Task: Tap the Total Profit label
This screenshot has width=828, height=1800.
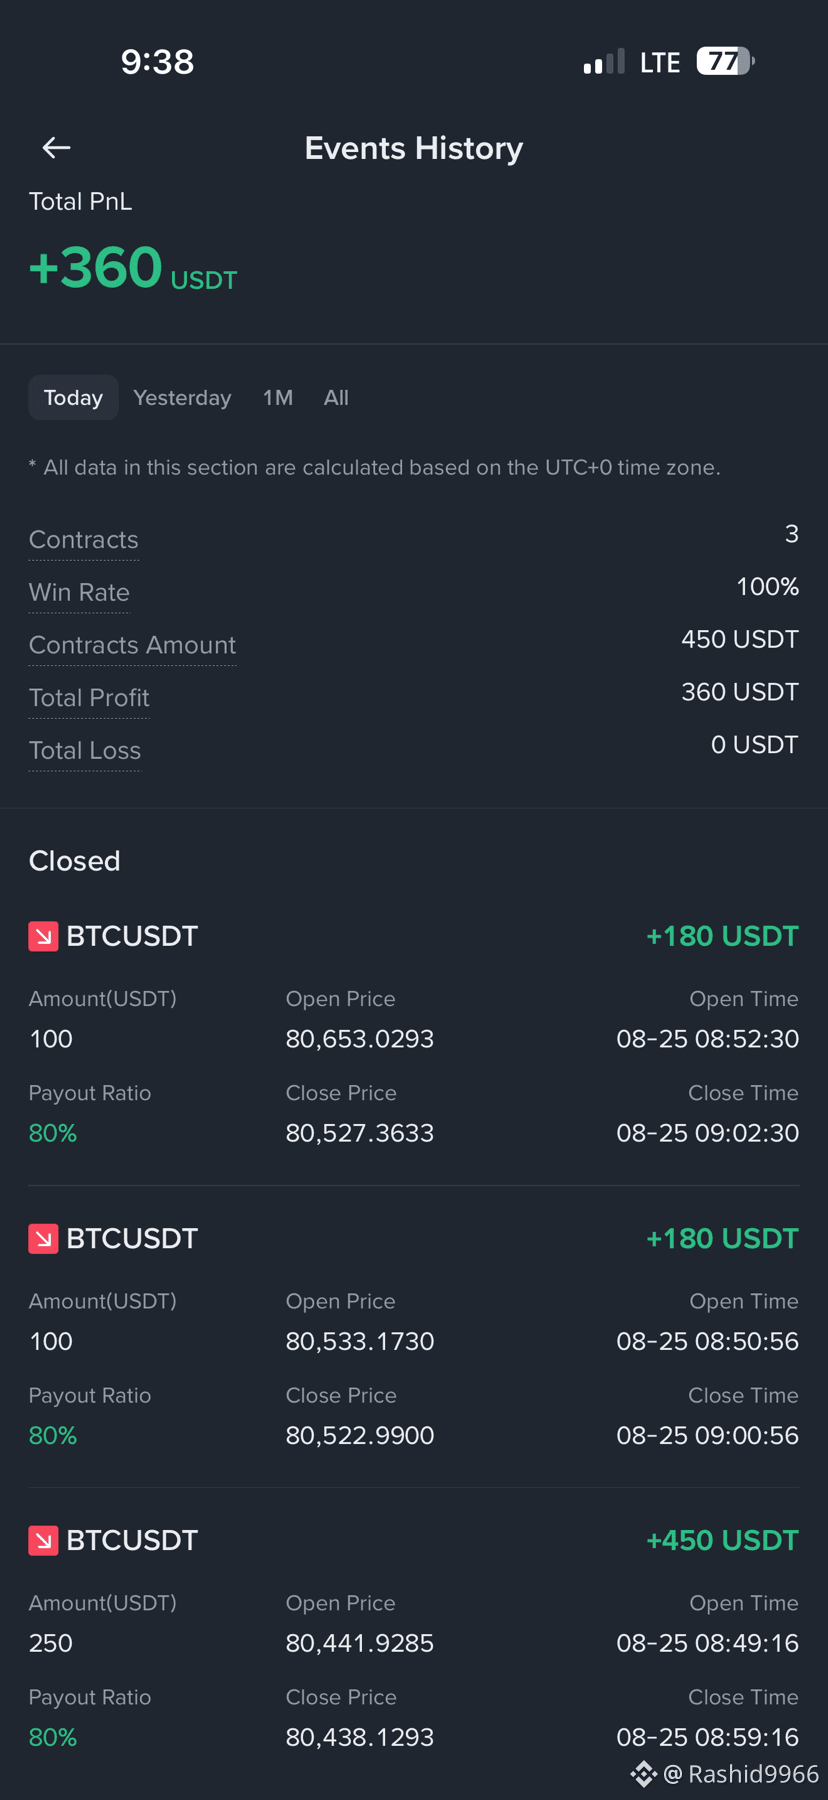Action: (x=89, y=698)
